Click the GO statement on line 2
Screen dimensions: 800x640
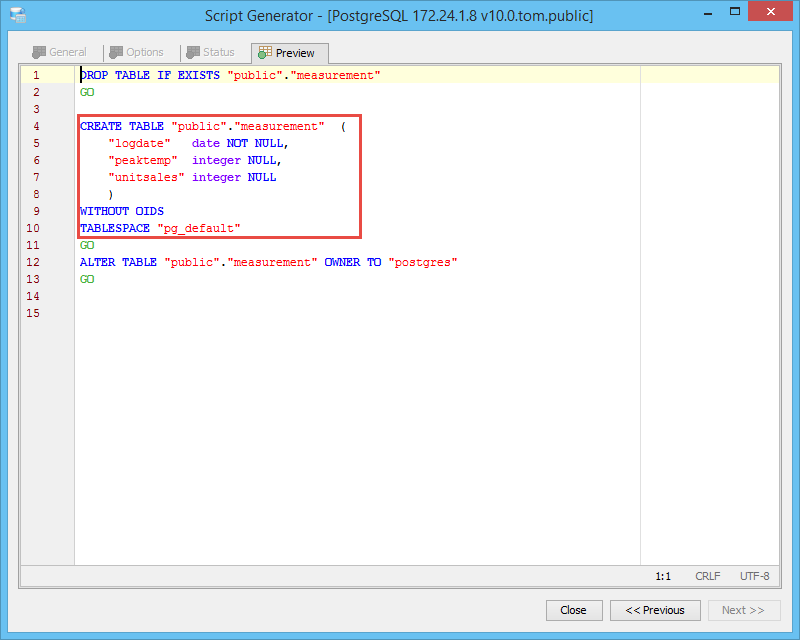[x=87, y=92]
